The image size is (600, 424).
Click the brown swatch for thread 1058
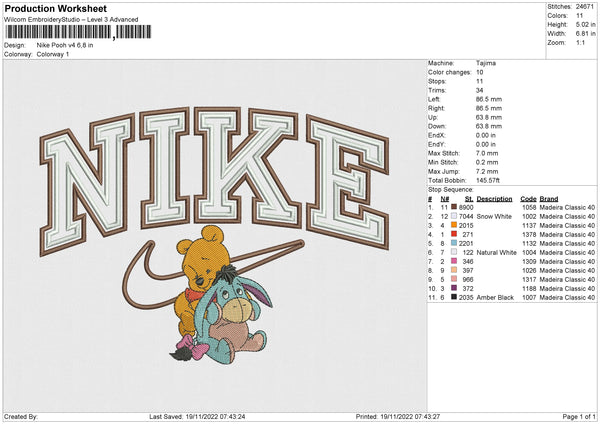(x=454, y=207)
